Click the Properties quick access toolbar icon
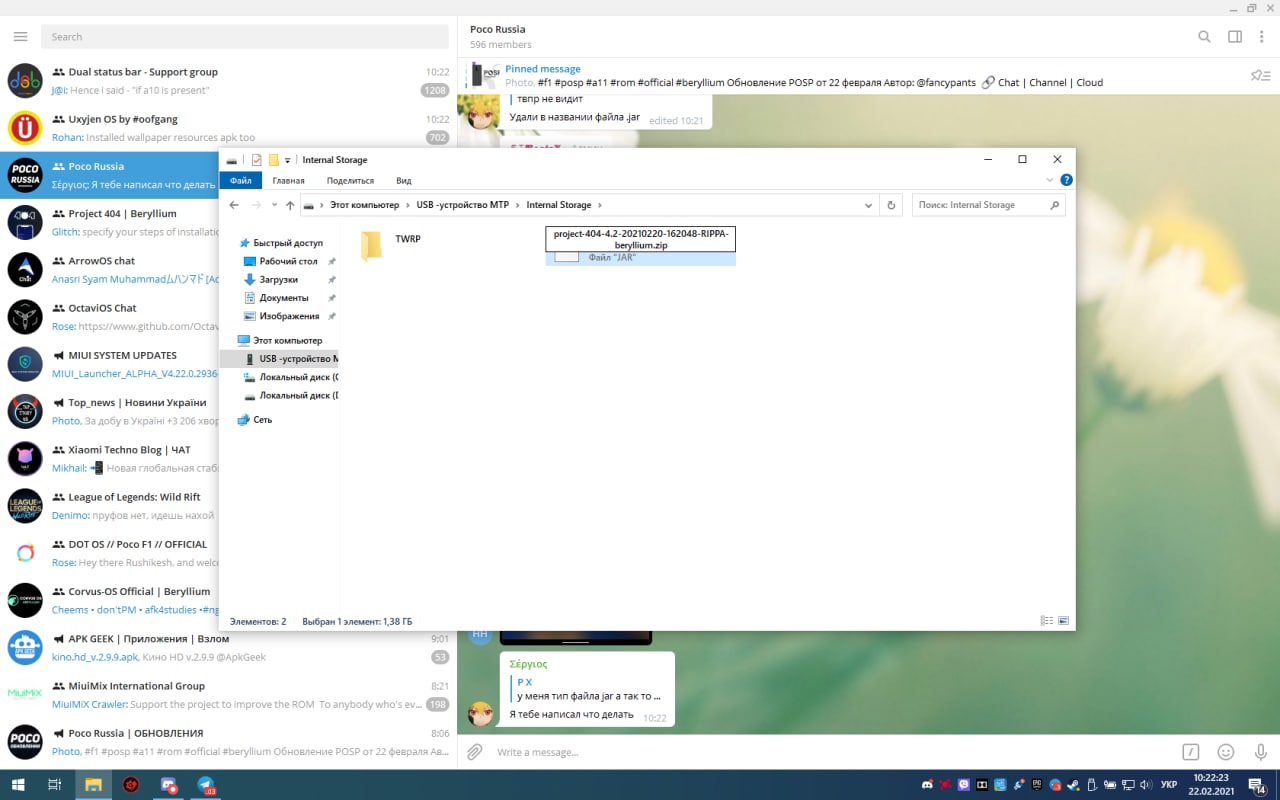 [x=257, y=160]
